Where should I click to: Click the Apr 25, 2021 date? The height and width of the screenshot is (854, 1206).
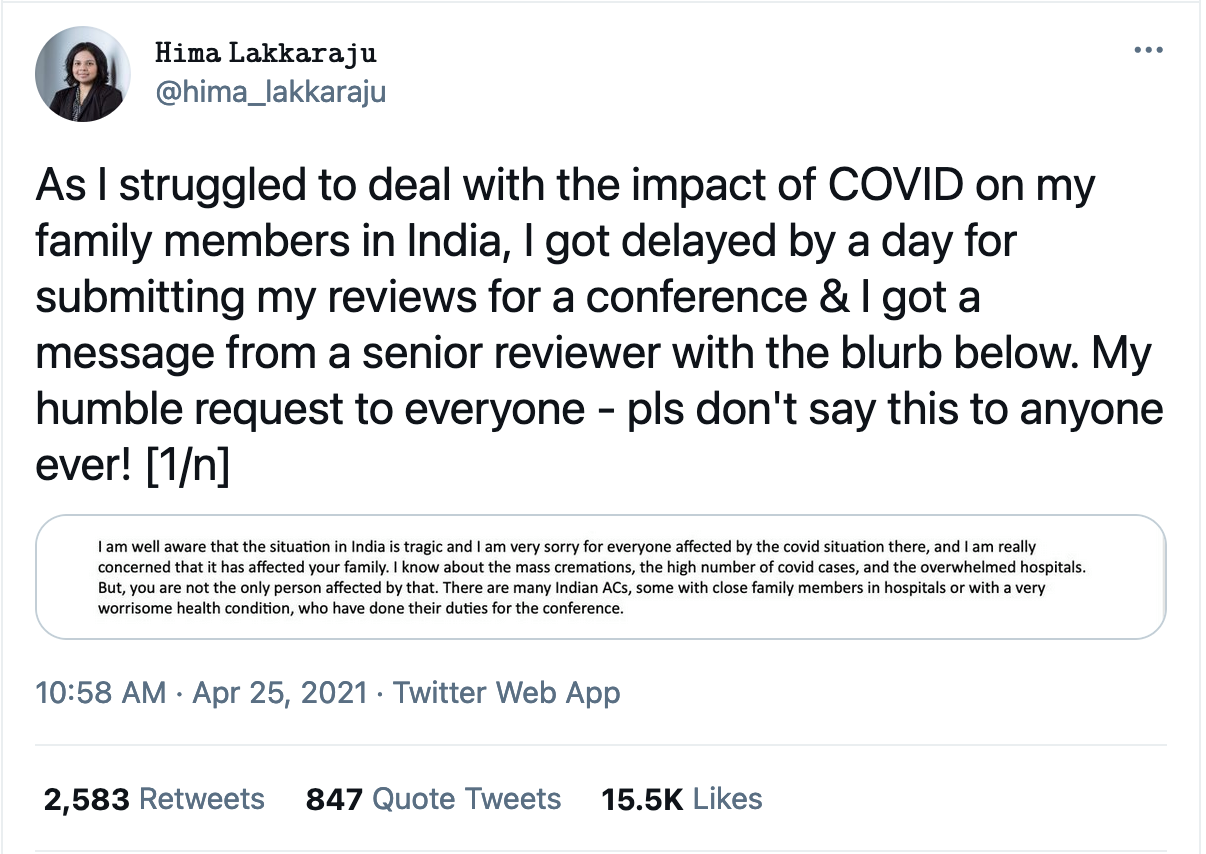(x=281, y=692)
